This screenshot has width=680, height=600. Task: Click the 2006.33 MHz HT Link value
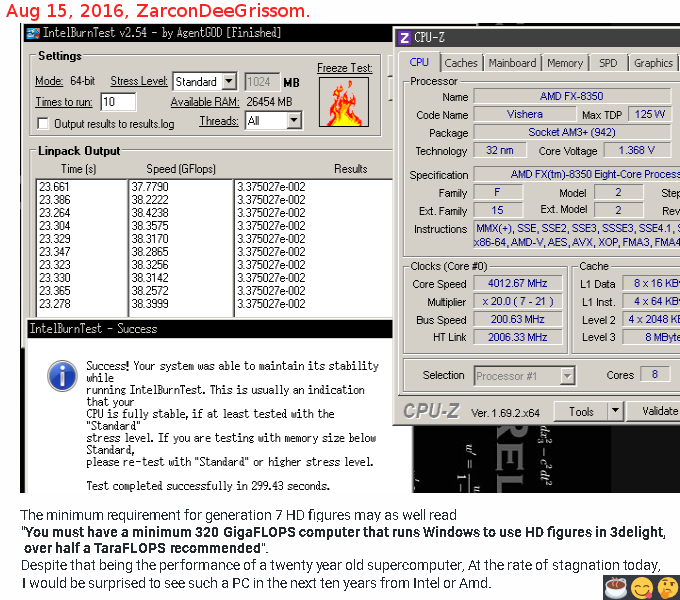517,337
